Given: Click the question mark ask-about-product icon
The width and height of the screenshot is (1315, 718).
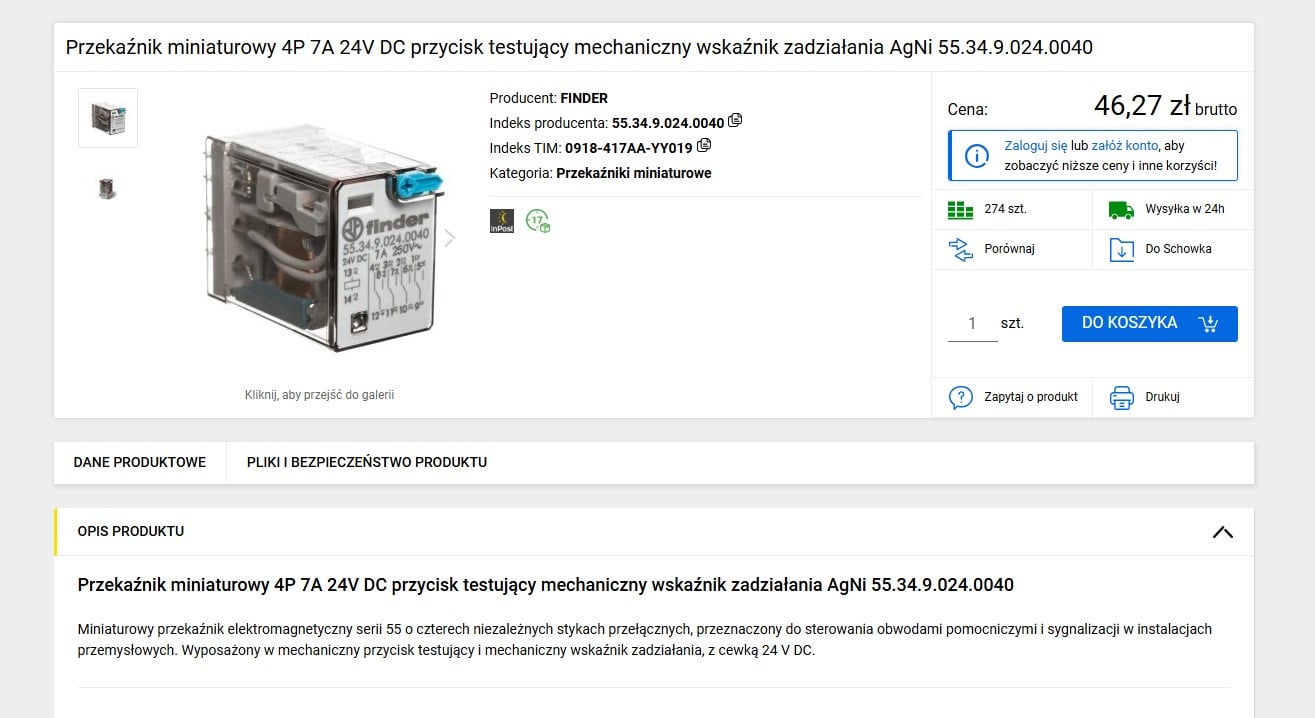Looking at the screenshot, I should coord(960,397).
